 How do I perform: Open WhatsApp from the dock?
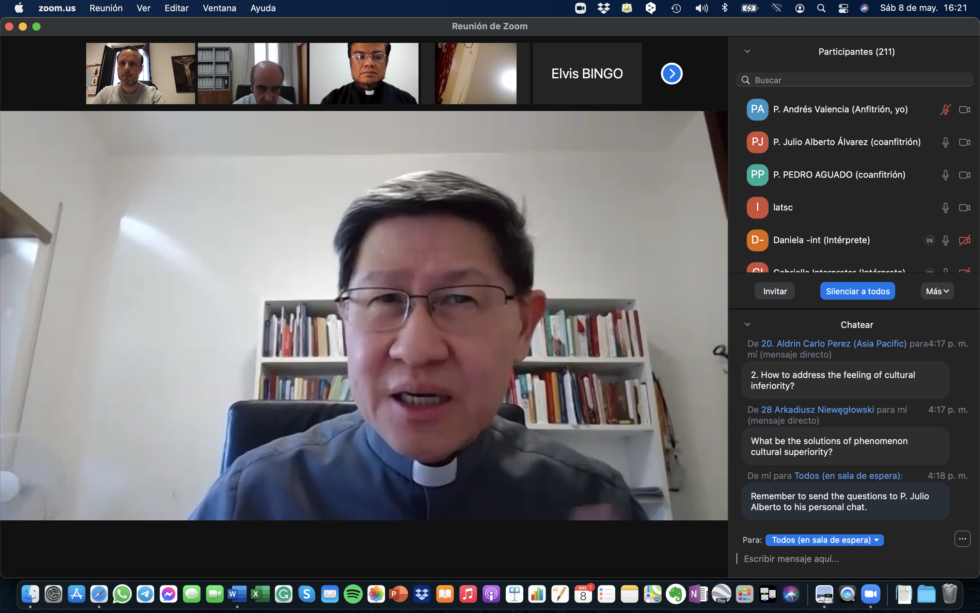[122, 594]
